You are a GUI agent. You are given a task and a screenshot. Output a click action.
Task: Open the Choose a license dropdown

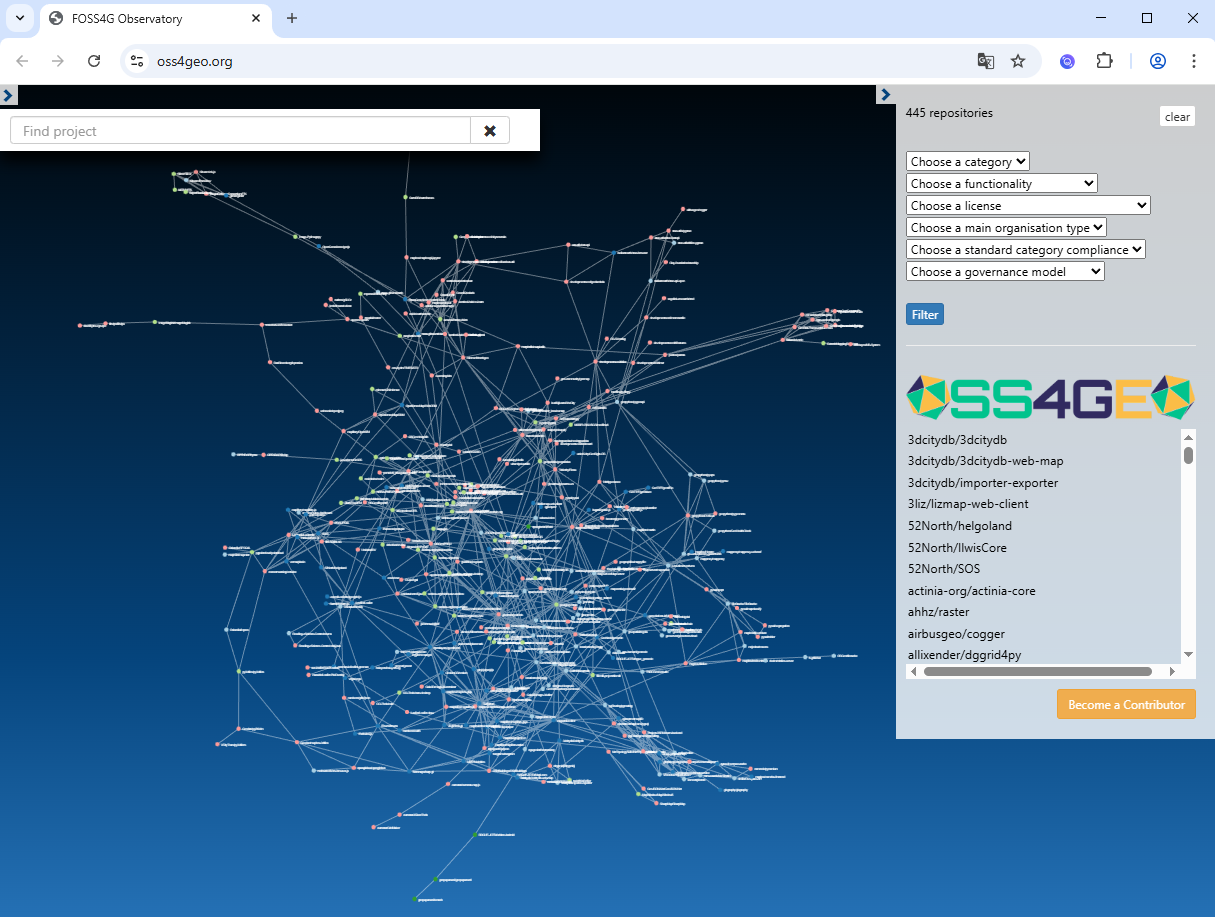pyautogui.click(x=1028, y=206)
